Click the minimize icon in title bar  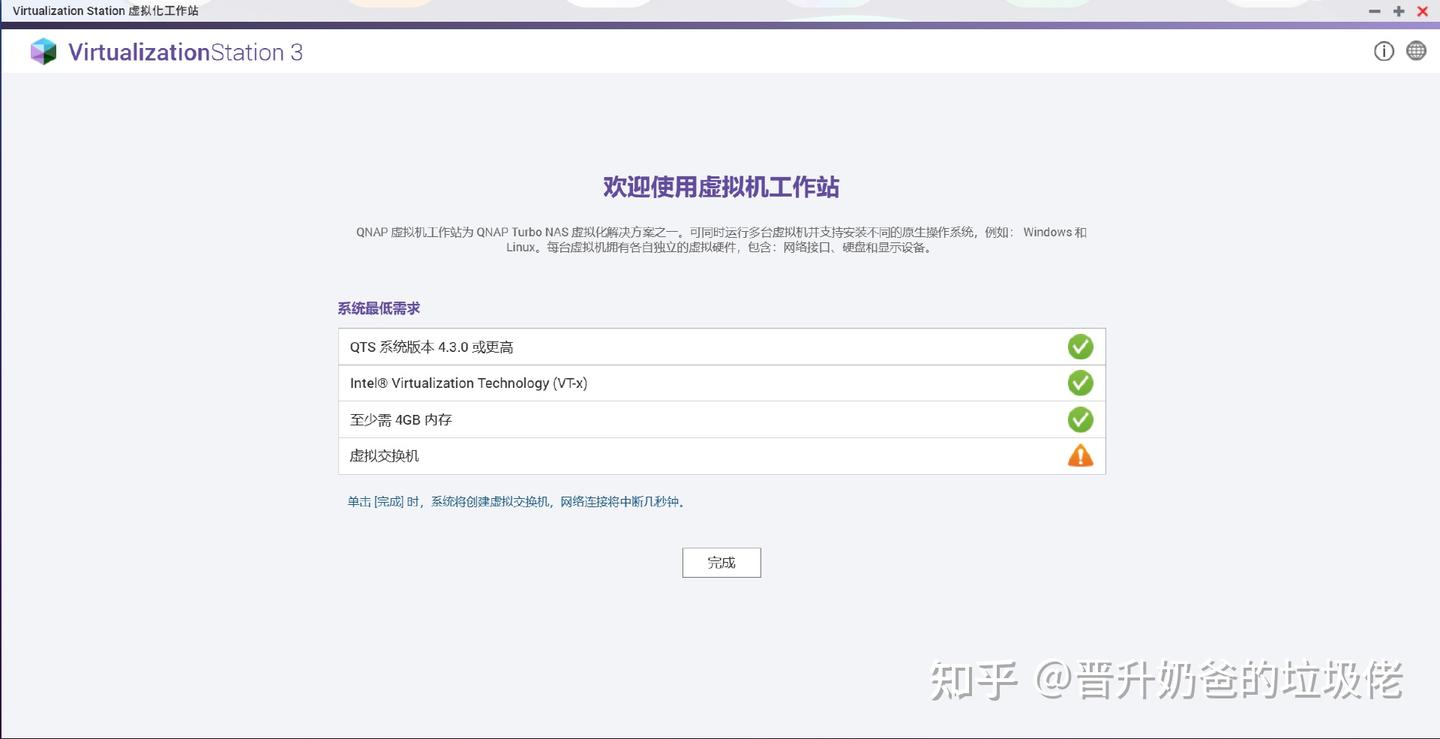tap(1374, 11)
